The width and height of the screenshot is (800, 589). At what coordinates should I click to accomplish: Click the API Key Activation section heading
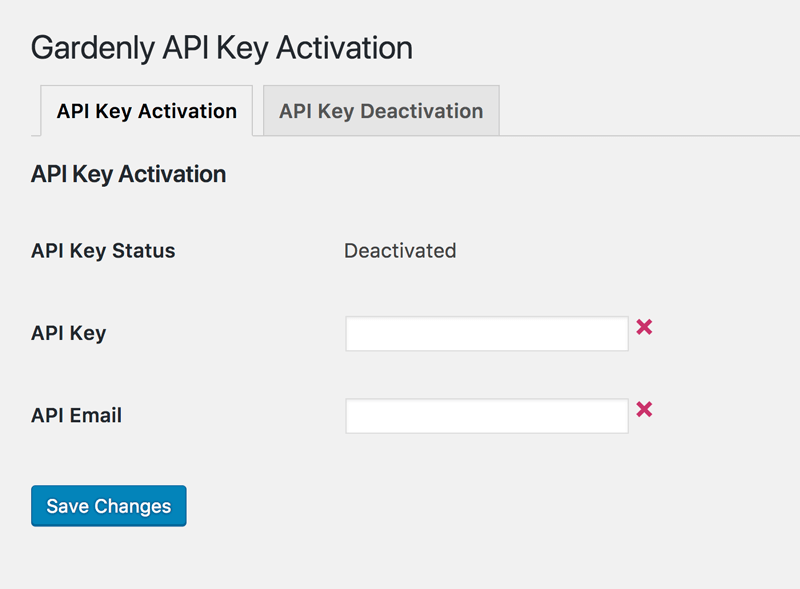[129, 175]
